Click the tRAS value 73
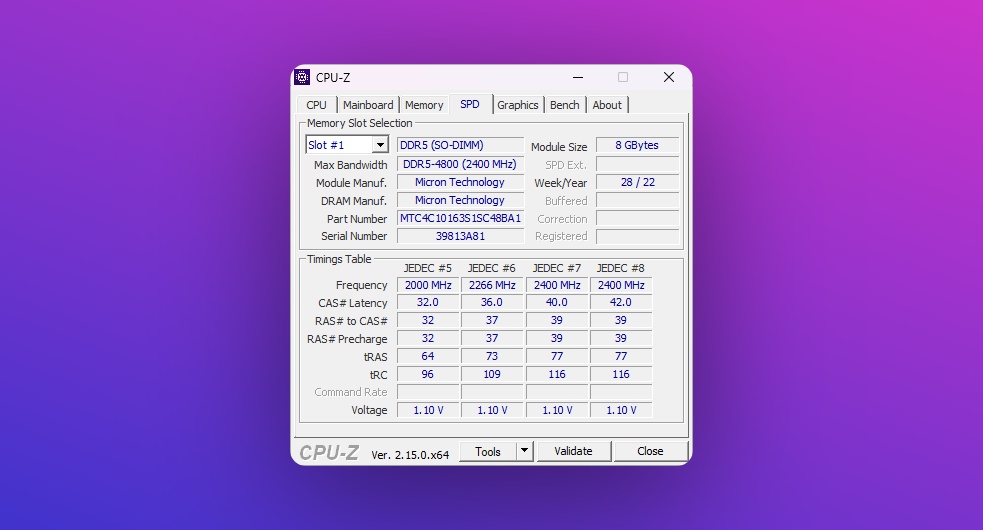The width and height of the screenshot is (983, 530). pyautogui.click(x=492, y=356)
